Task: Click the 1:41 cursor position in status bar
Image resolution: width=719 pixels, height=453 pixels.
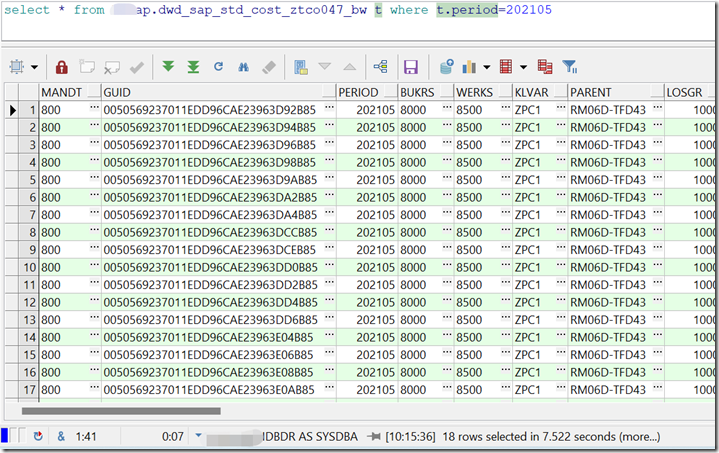Action: (86, 436)
